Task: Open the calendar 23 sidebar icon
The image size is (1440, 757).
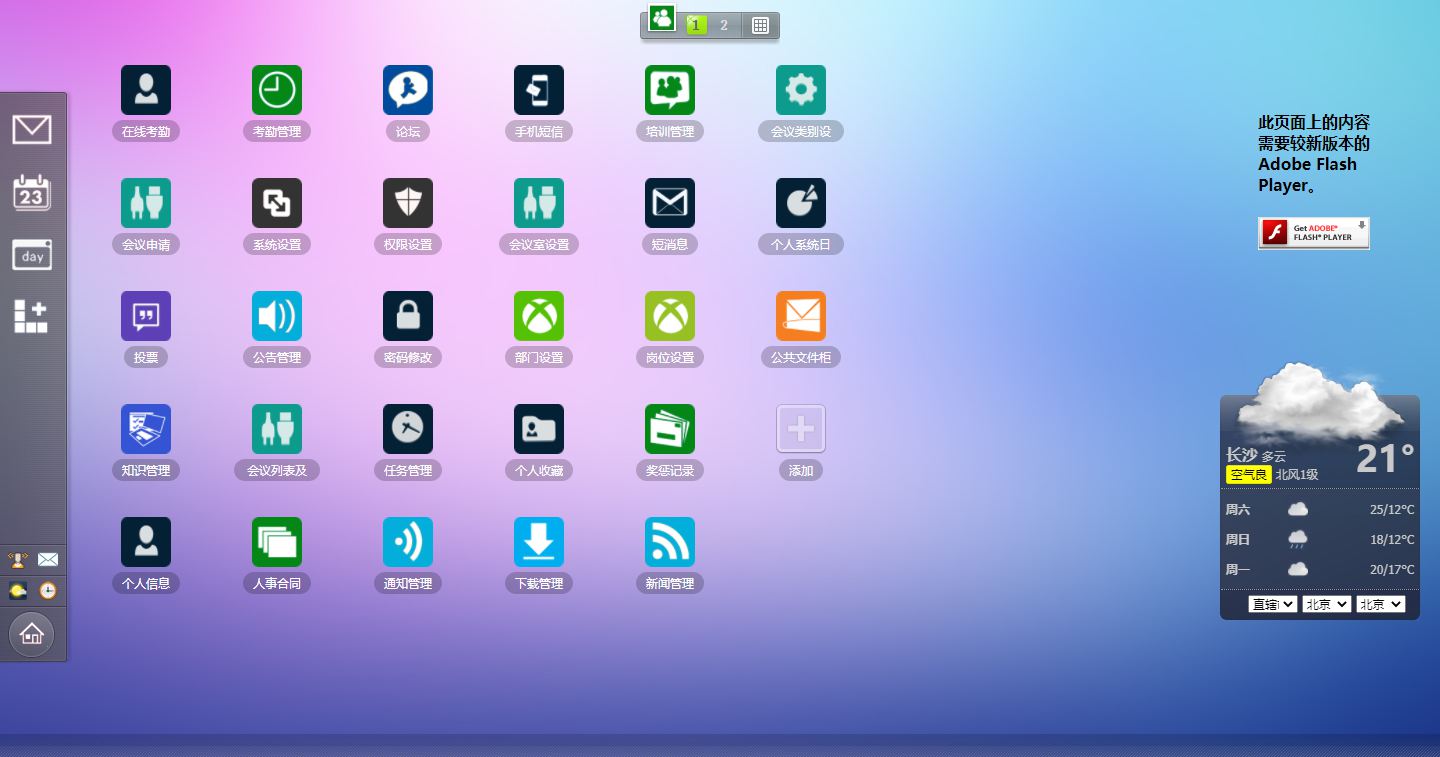Action: 32,193
